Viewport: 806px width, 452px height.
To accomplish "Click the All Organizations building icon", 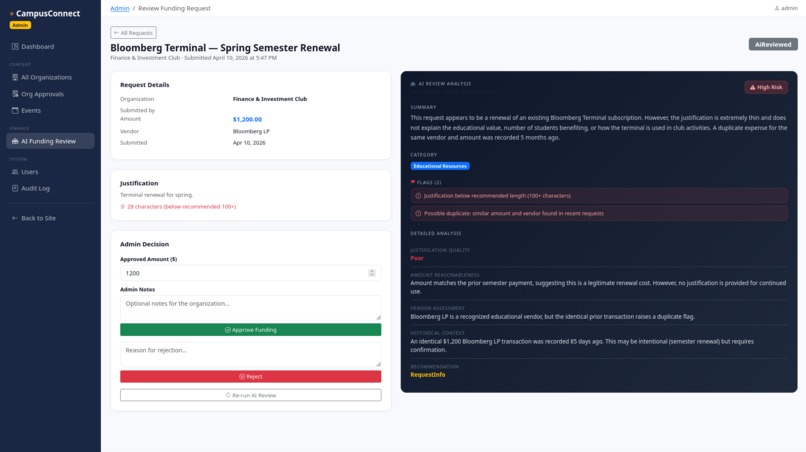I will pos(15,77).
